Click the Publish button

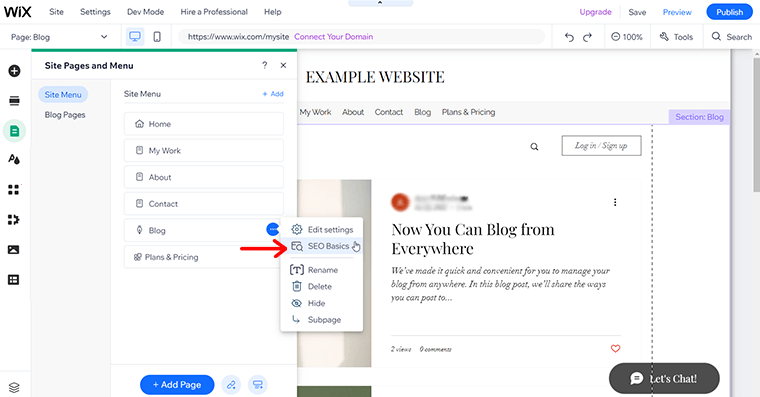tap(729, 12)
